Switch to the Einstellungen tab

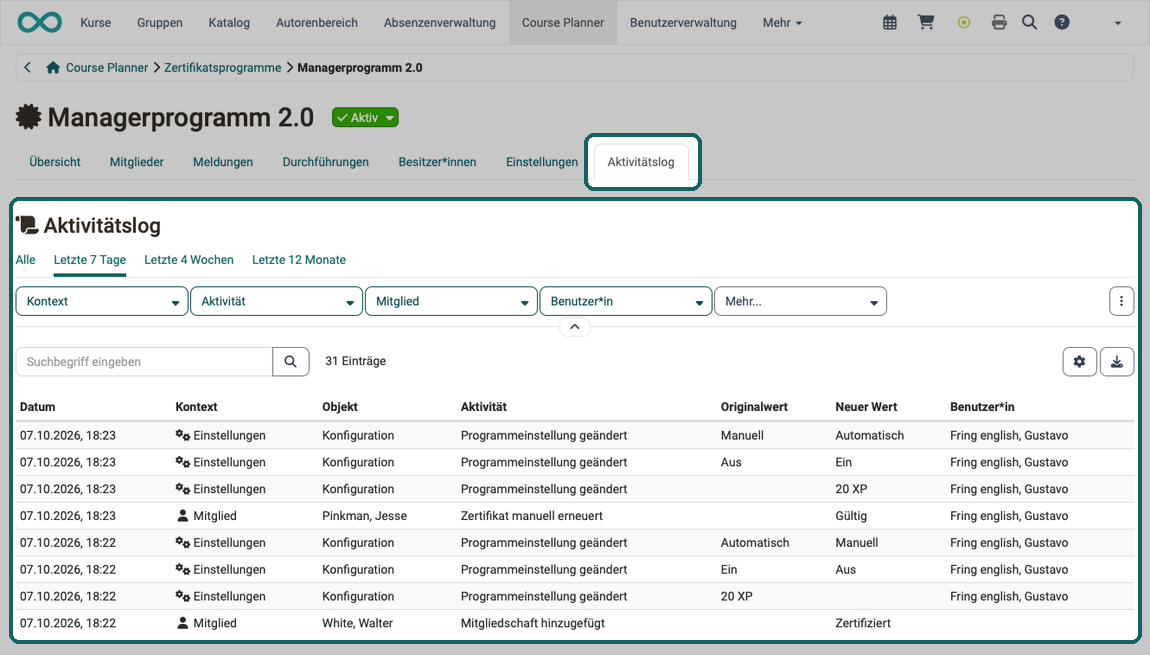[x=541, y=162]
